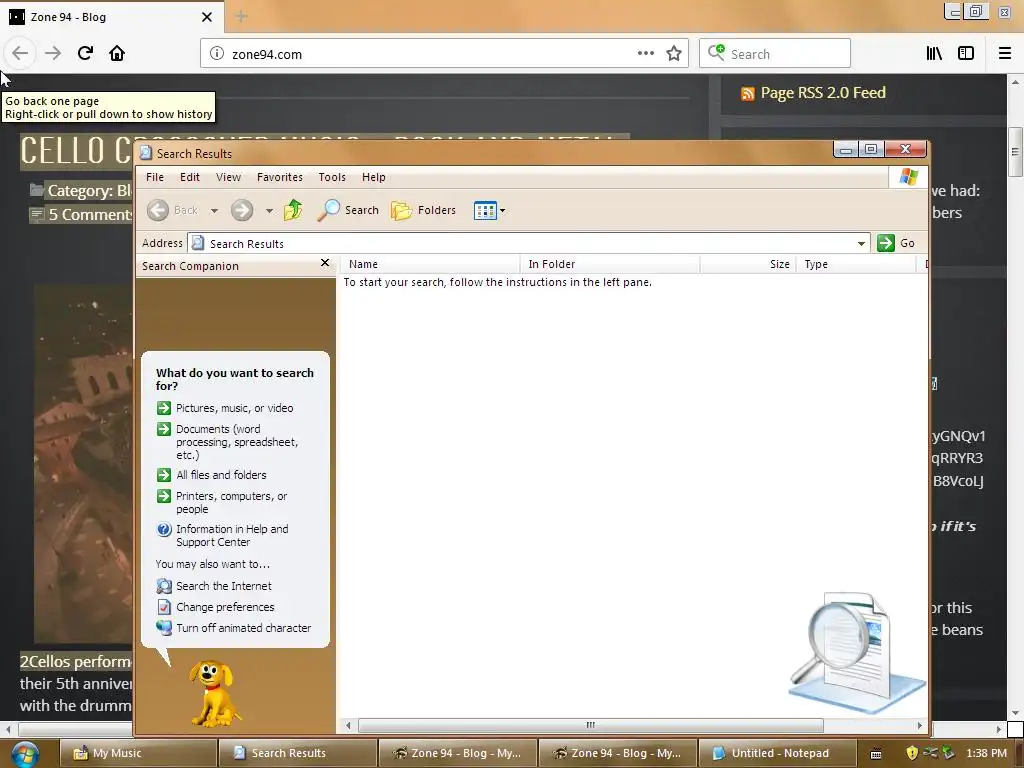Open Information in Help and Support Center
1024x768 pixels.
point(232,536)
